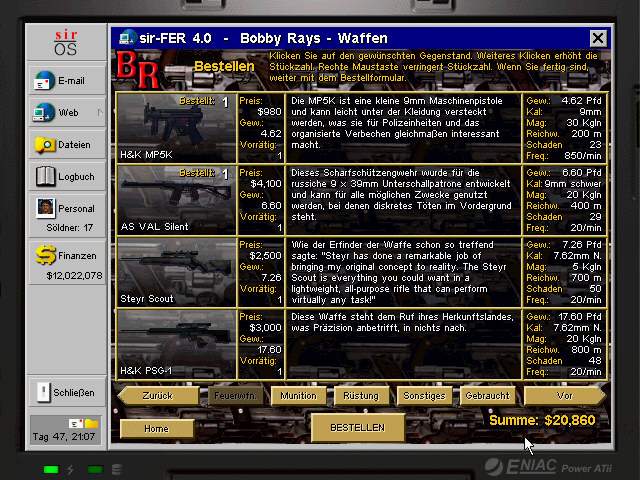Click the Tag 47, 21:07 clock

[x=64, y=437]
